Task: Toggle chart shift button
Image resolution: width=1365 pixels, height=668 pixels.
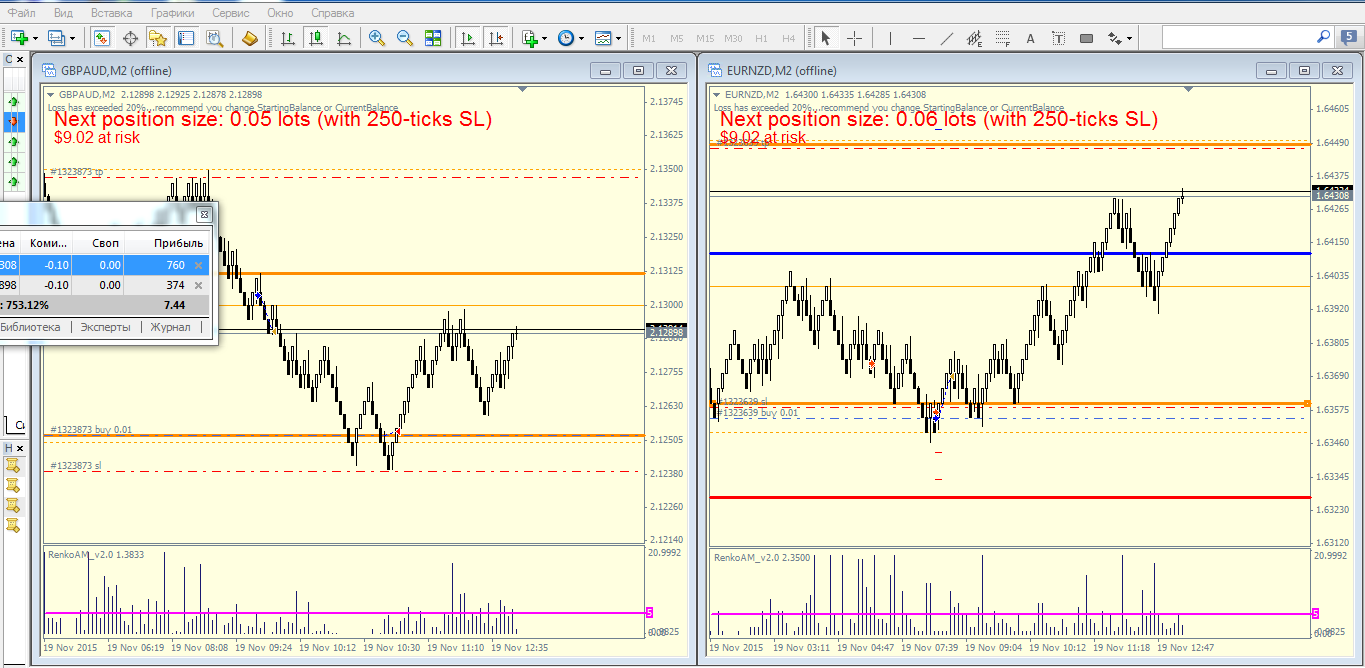Action: pos(495,38)
